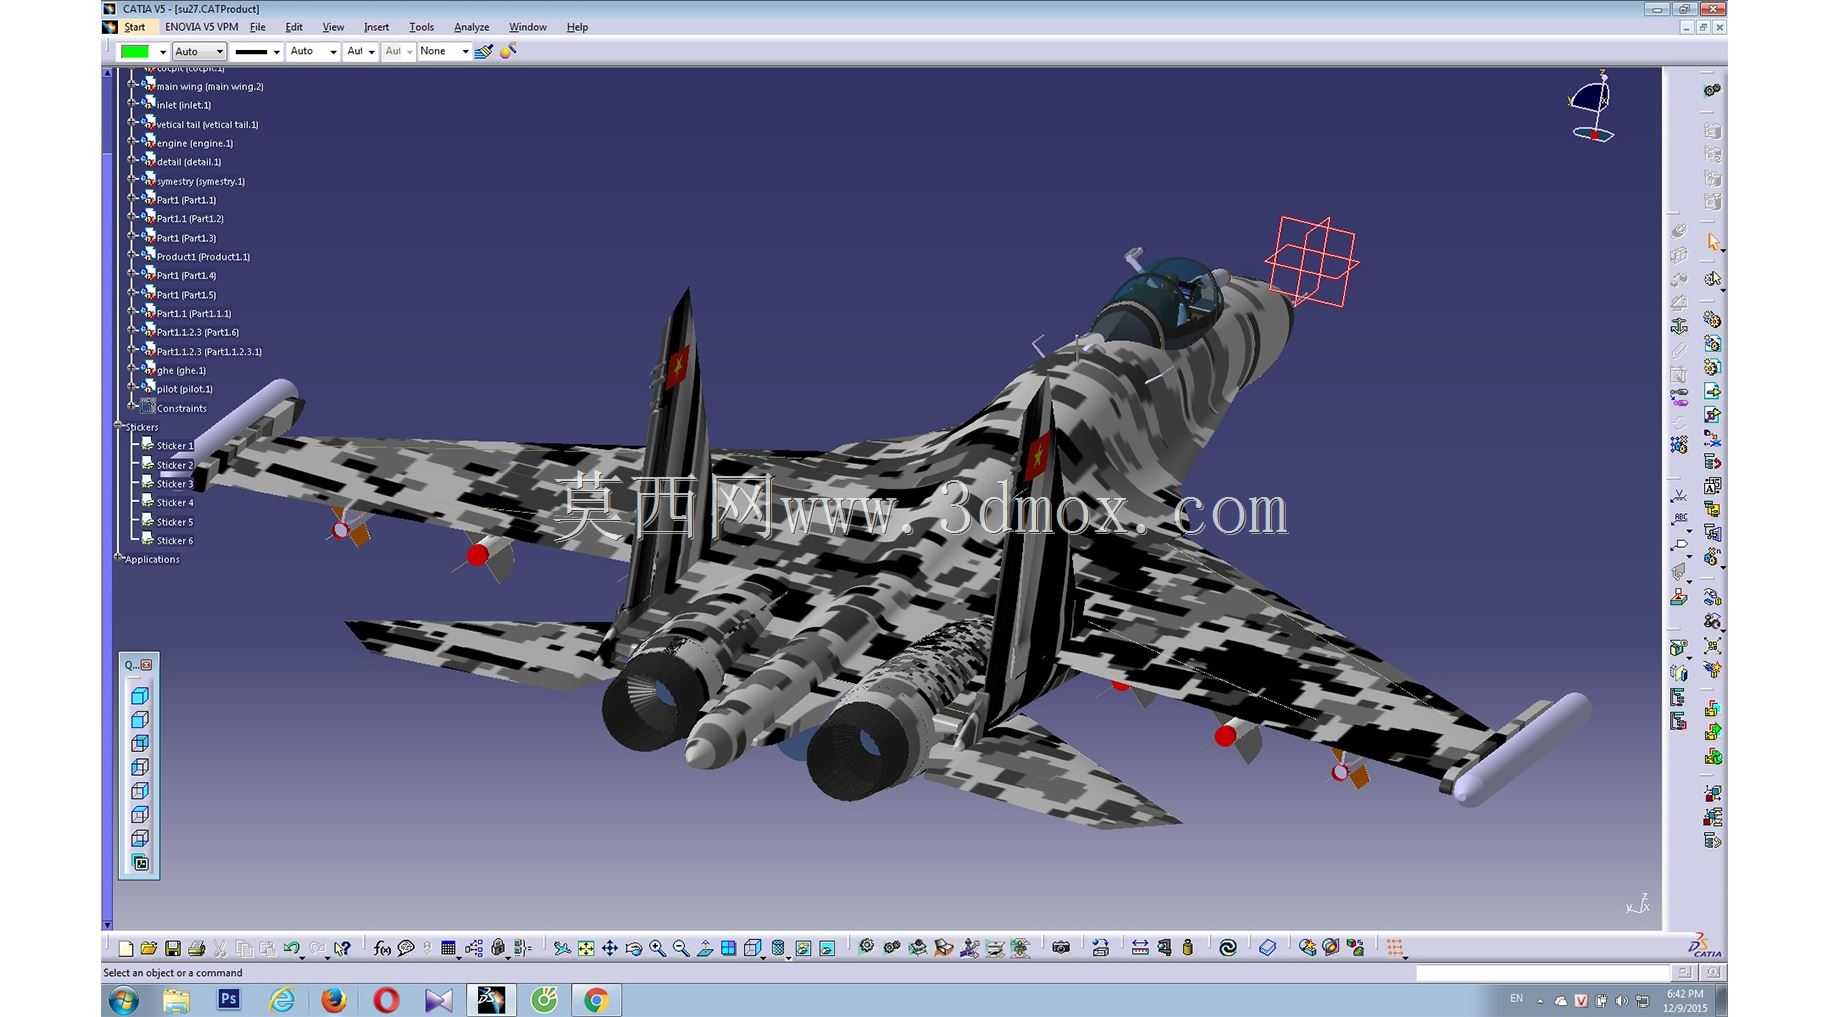Viewport: 1839px width, 1017px height.
Task: Open the File menu
Action: point(258,27)
